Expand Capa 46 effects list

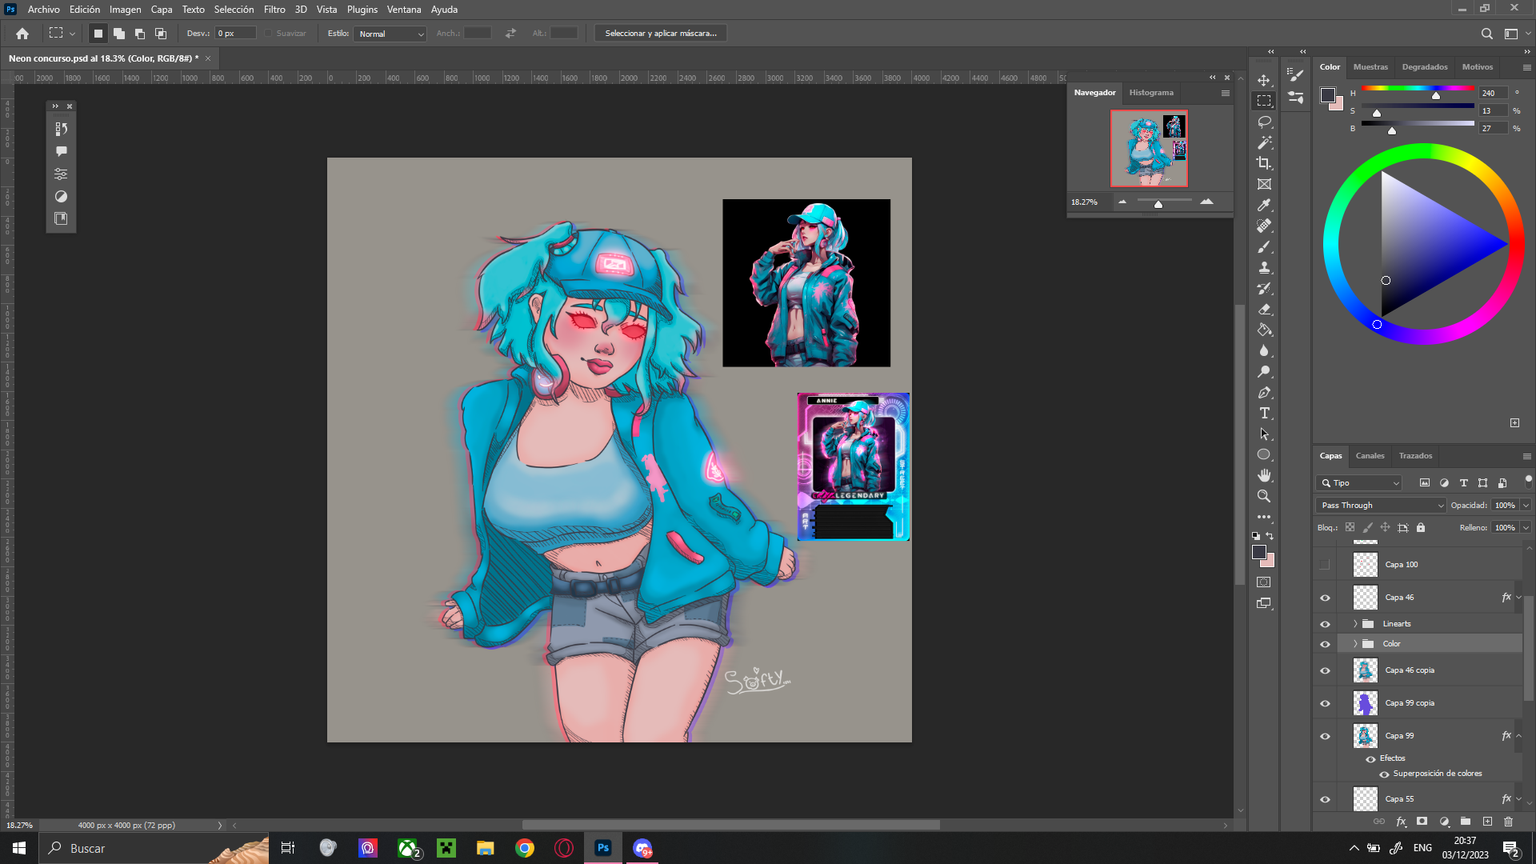tap(1519, 598)
